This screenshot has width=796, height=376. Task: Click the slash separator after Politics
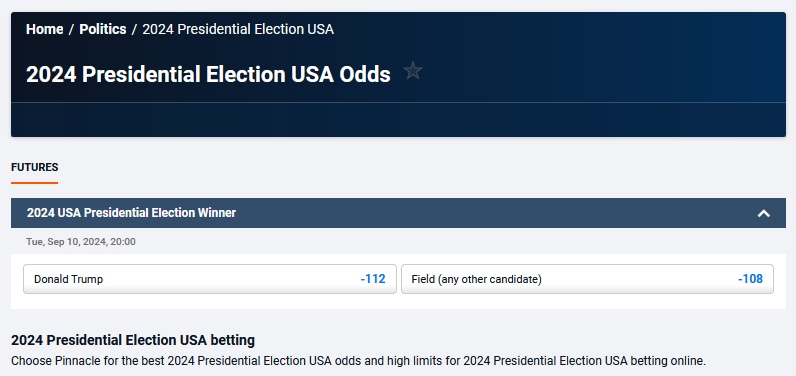point(134,29)
